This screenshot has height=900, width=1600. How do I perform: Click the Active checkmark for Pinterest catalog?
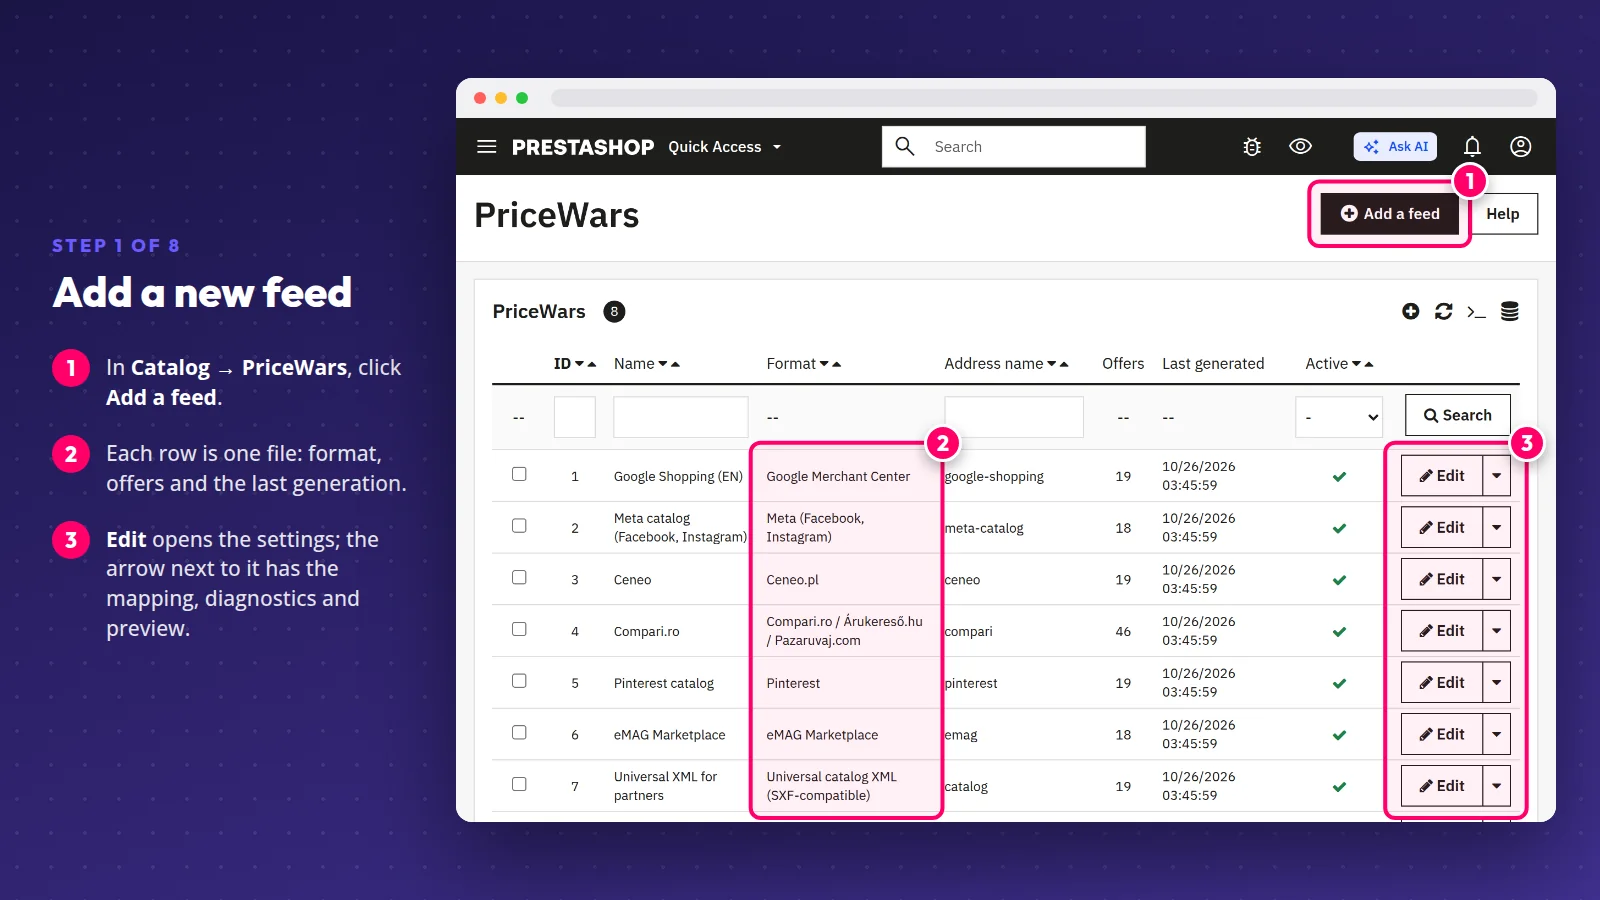pos(1339,683)
